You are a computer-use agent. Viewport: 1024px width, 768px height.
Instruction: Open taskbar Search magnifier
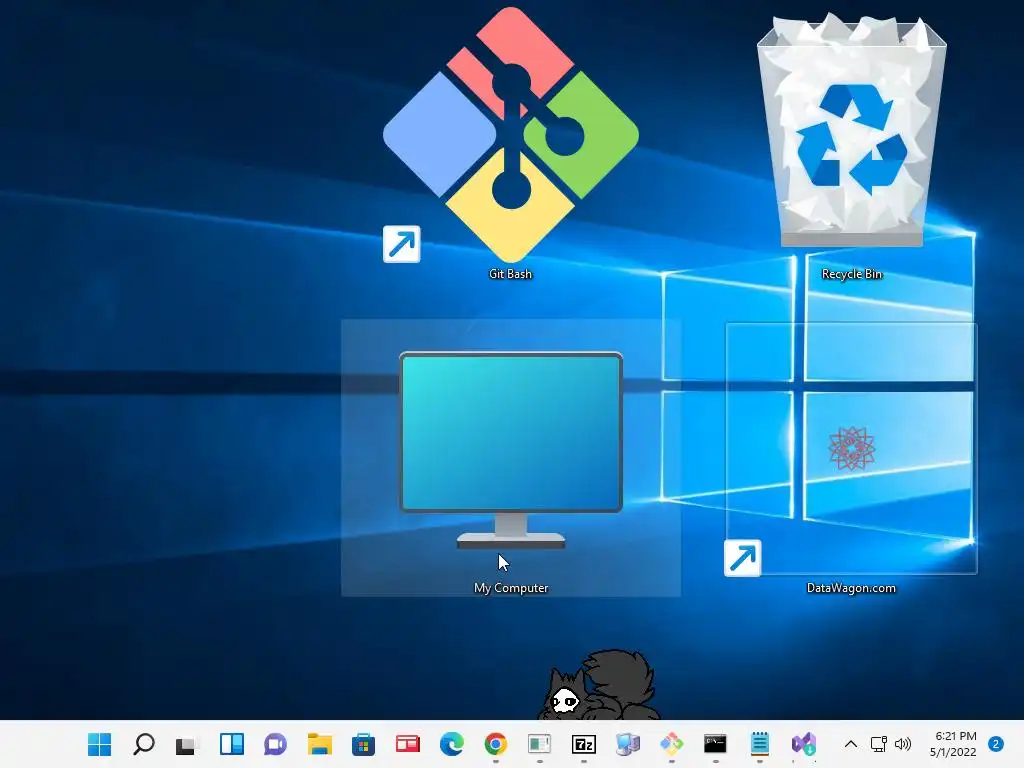tap(144, 744)
